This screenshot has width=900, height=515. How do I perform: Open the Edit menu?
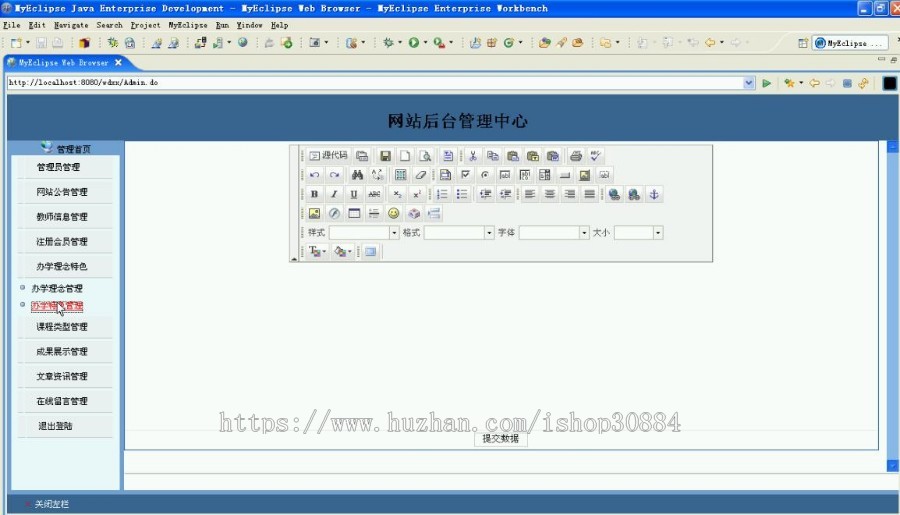[x=37, y=25]
